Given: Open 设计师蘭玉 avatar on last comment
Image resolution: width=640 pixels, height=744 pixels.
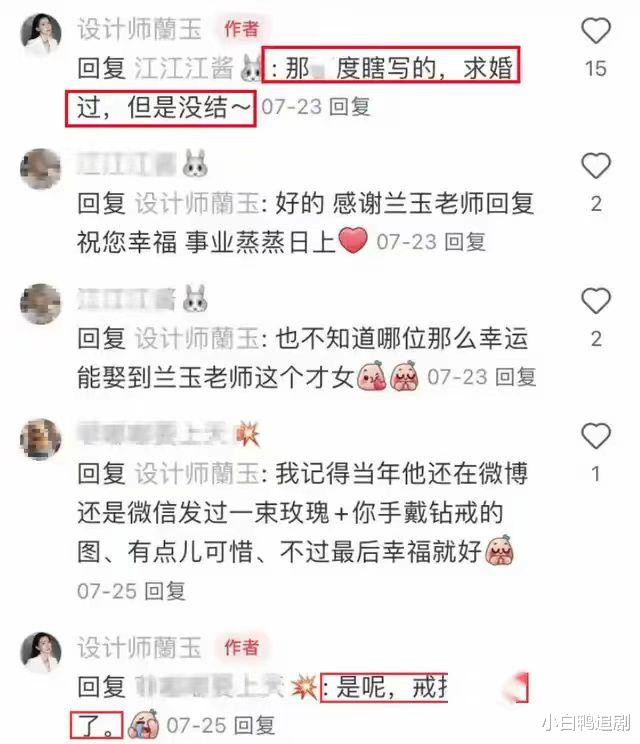Looking at the screenshot, I should 41,652.
